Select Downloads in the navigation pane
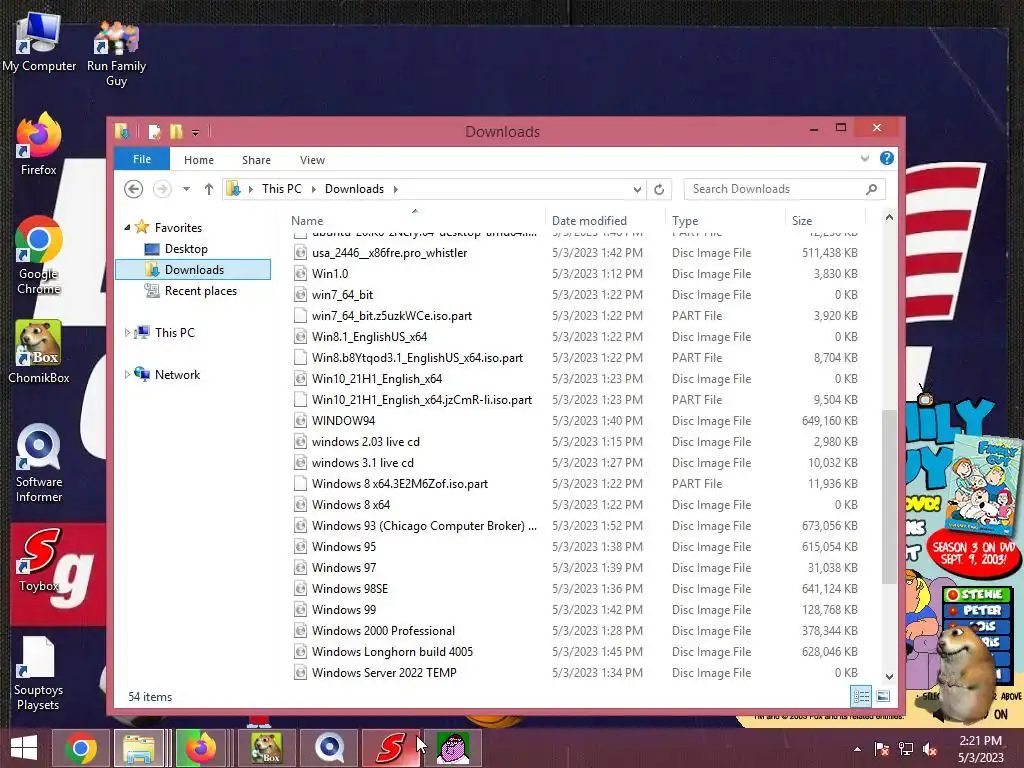This screenshot has width=1024, height=768. [193, 270]
